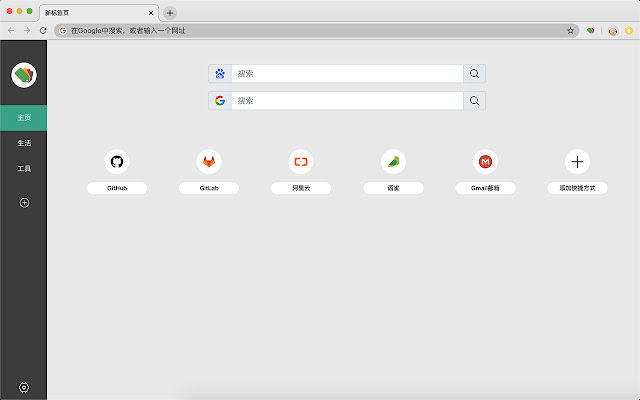Add a new sidebar category
Screen dimensions: 640x400
click(x=24, y=203)
